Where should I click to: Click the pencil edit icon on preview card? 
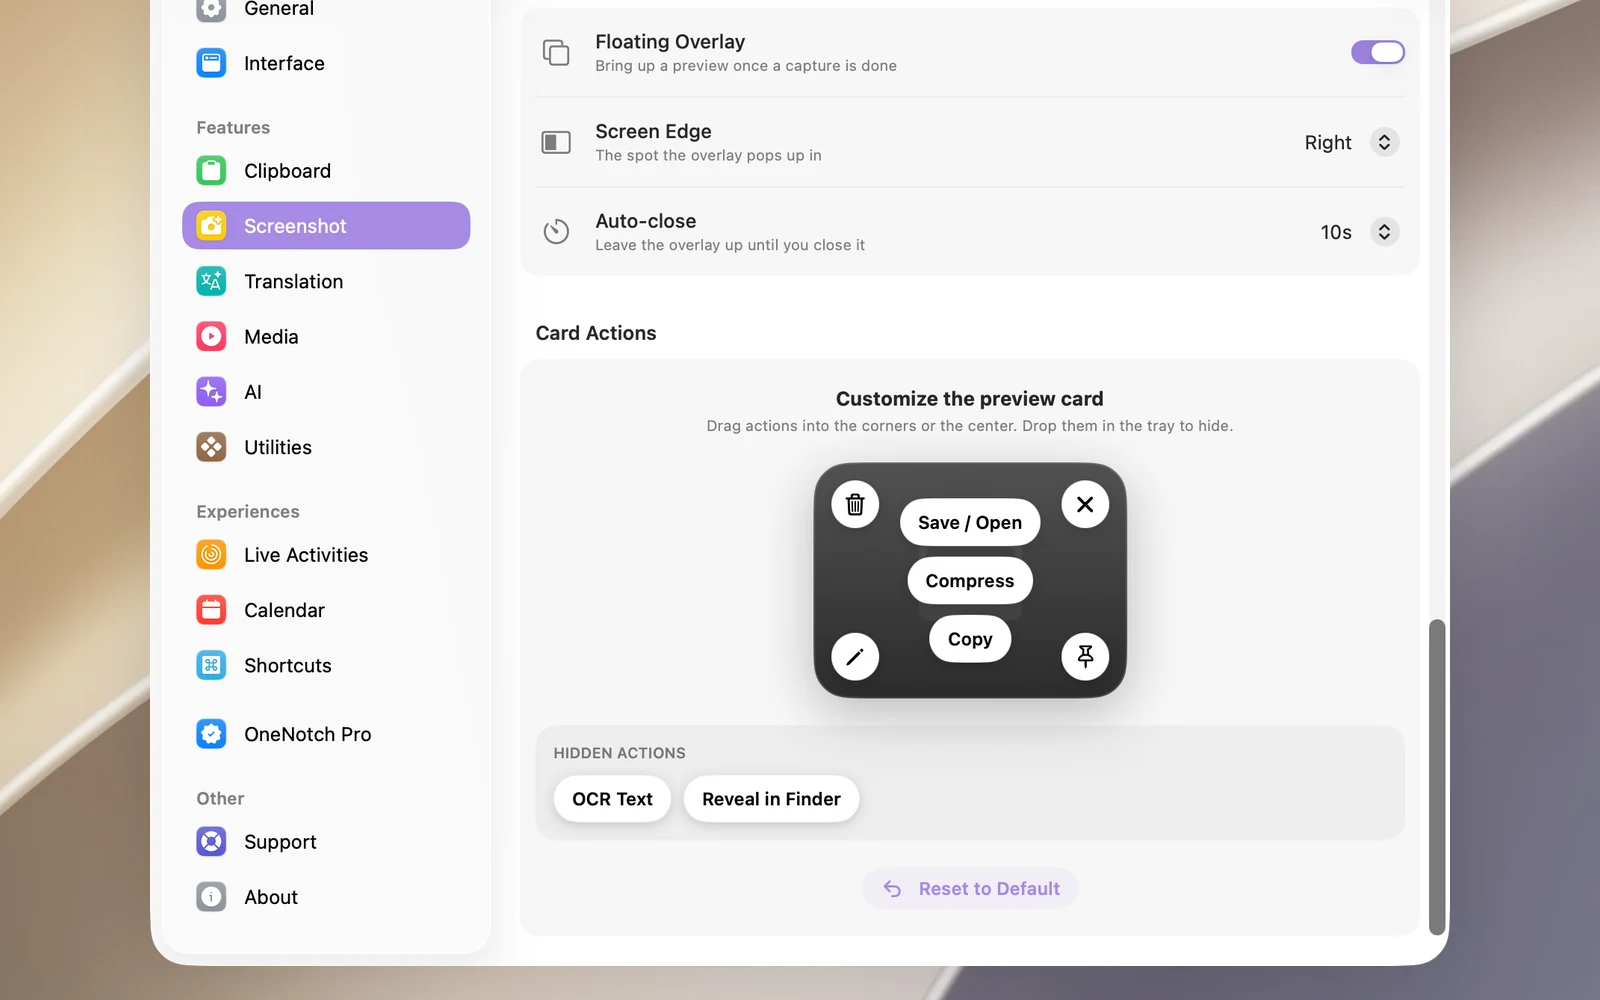pyautogui.click(x=855, y=657)
